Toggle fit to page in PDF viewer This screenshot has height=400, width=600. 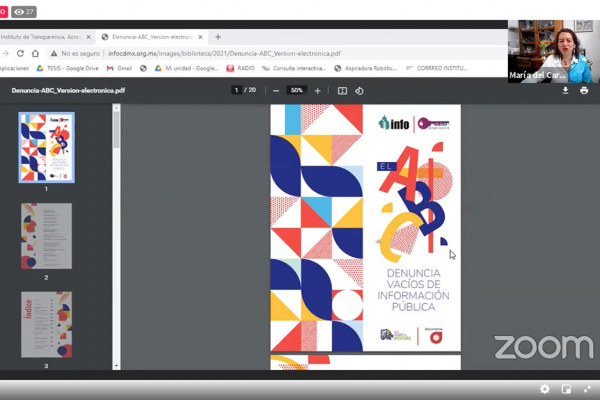[x=342, y=91]
